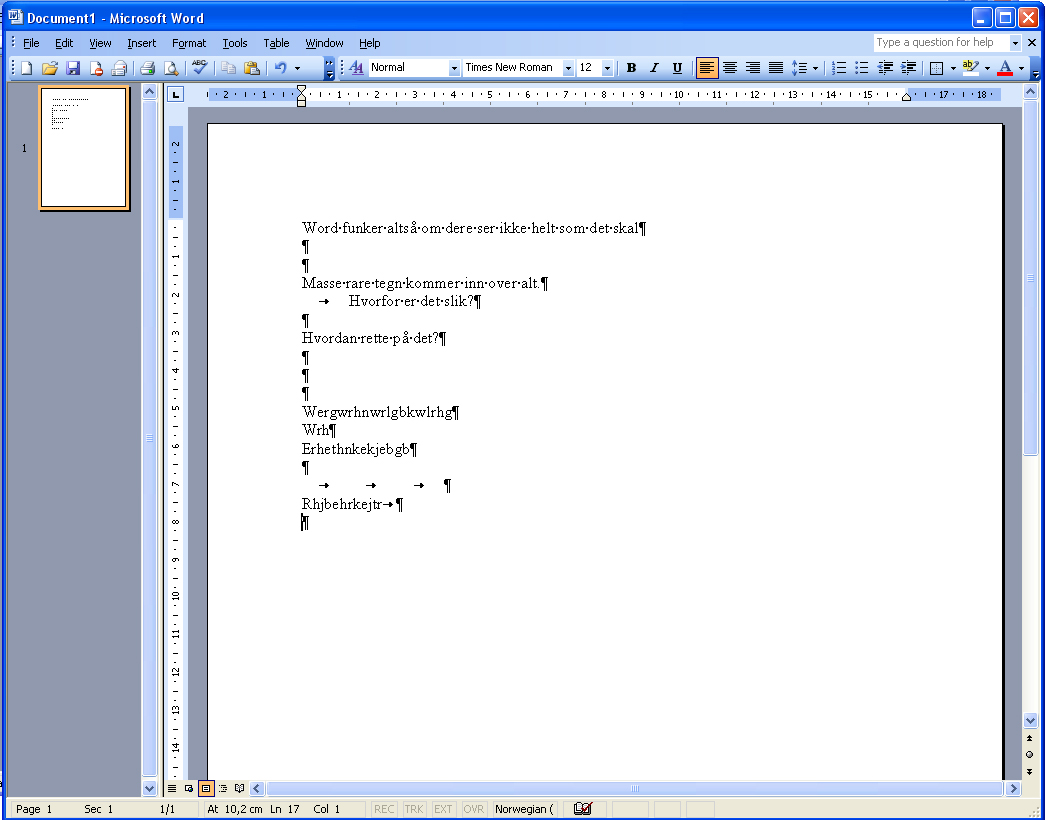Switch to Normal view icon

[172, 789]
